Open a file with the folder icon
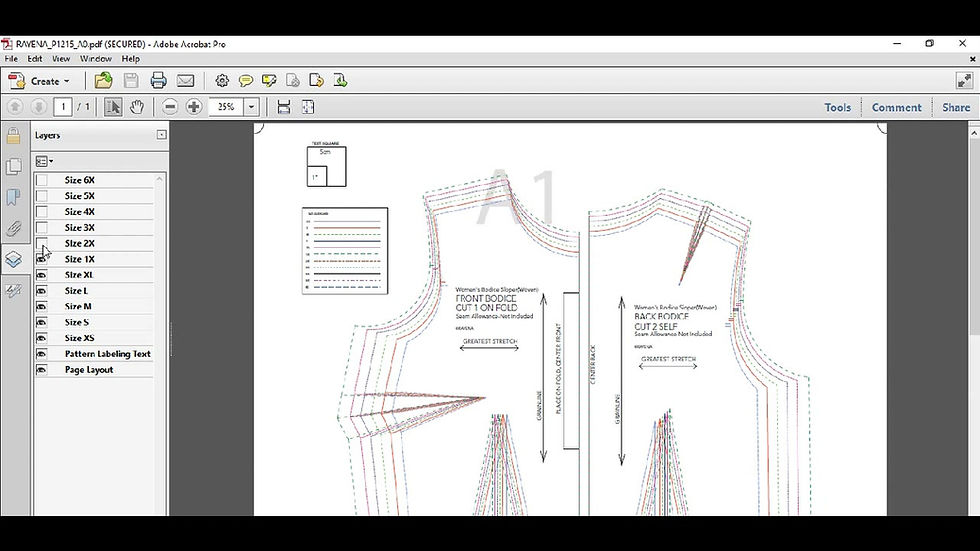 coord(103,81)
